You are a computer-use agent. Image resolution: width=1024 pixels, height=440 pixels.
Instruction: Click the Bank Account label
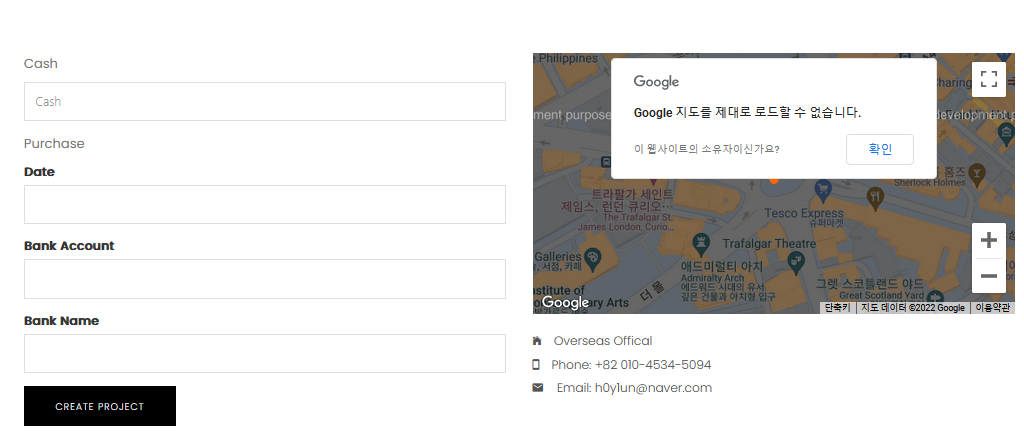point(69,245)
